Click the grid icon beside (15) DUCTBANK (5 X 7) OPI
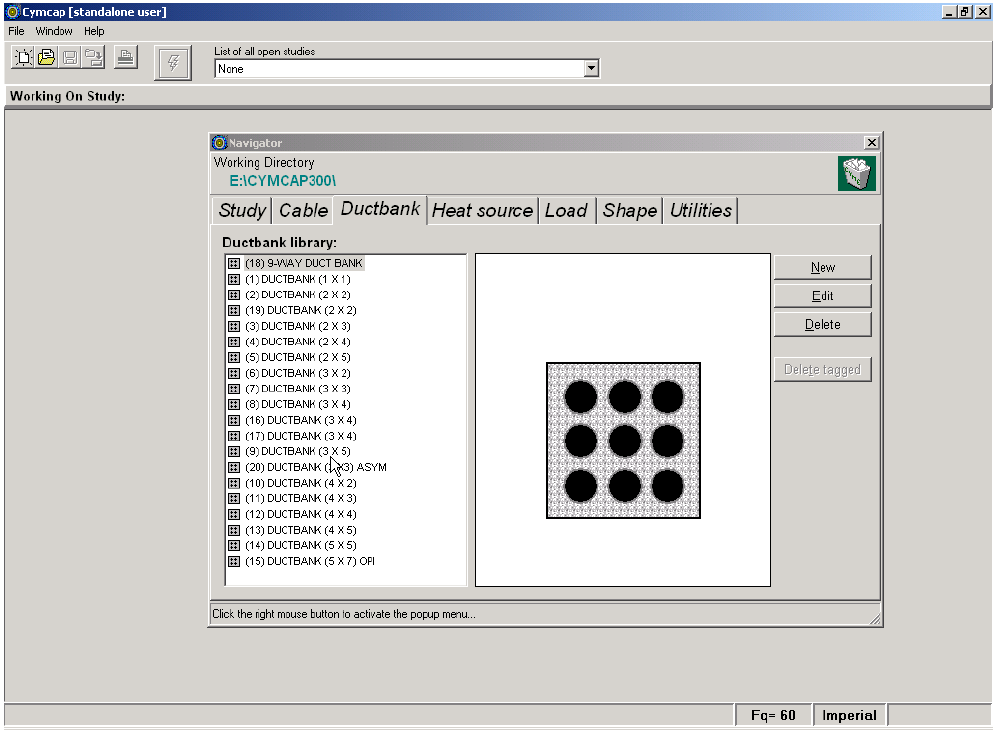The height and width of the screenshot is (730, 996). [234, 561]
